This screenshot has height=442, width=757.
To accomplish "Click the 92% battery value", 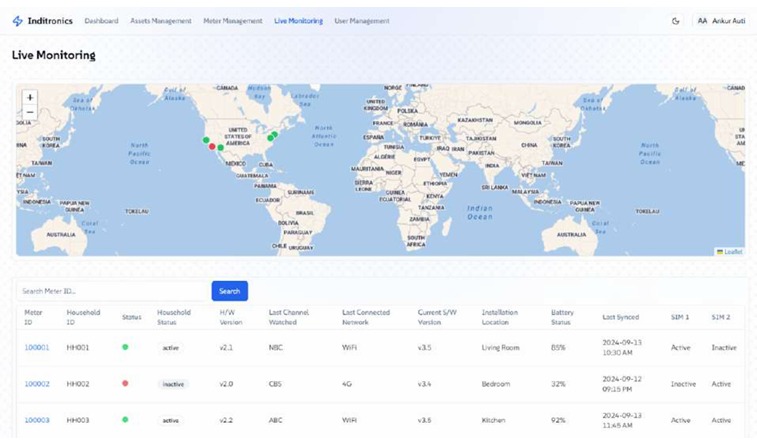I will point(558,420).
